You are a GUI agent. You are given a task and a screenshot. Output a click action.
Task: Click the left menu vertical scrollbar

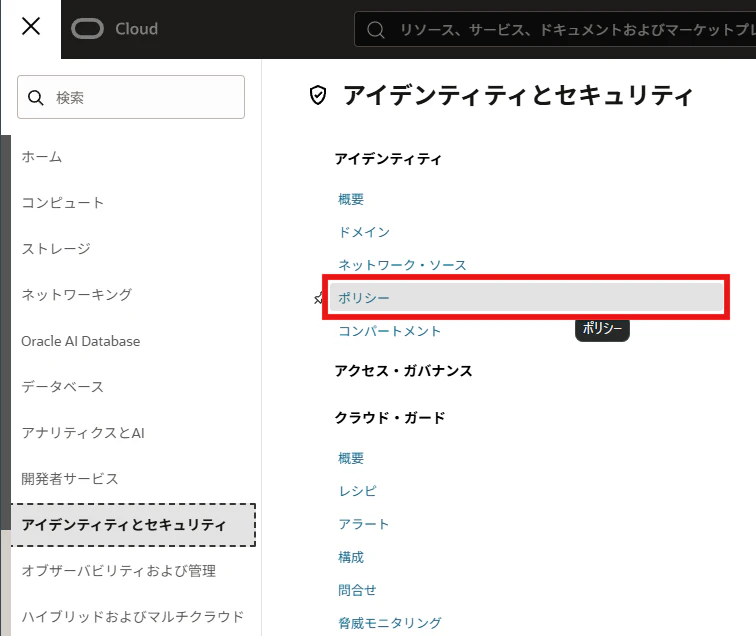[5, 333]
